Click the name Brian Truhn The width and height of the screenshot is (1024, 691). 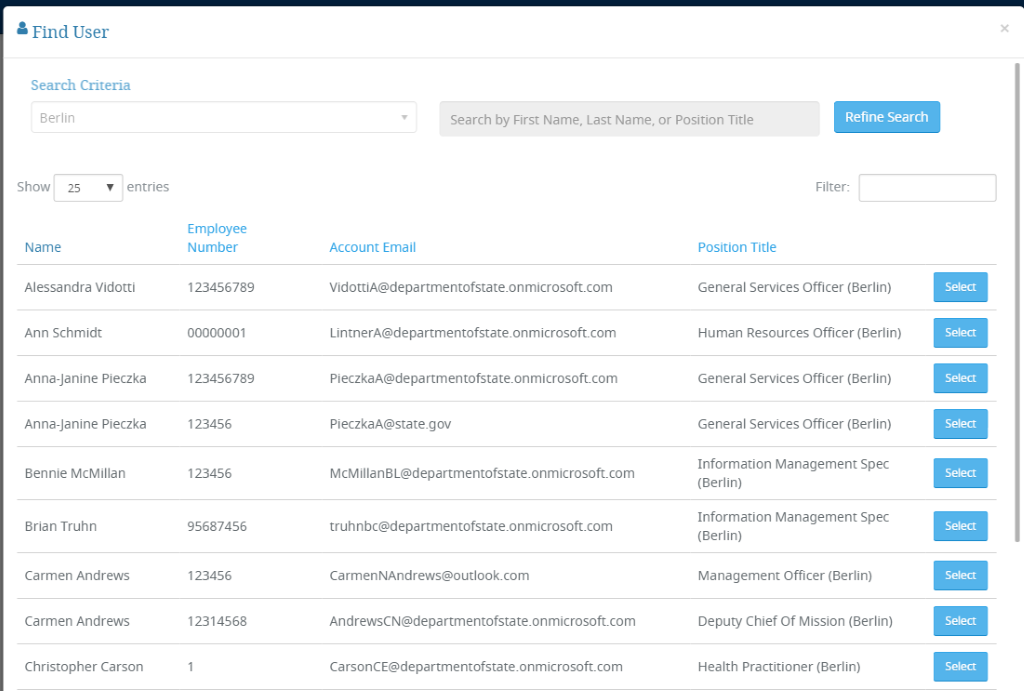61,526
